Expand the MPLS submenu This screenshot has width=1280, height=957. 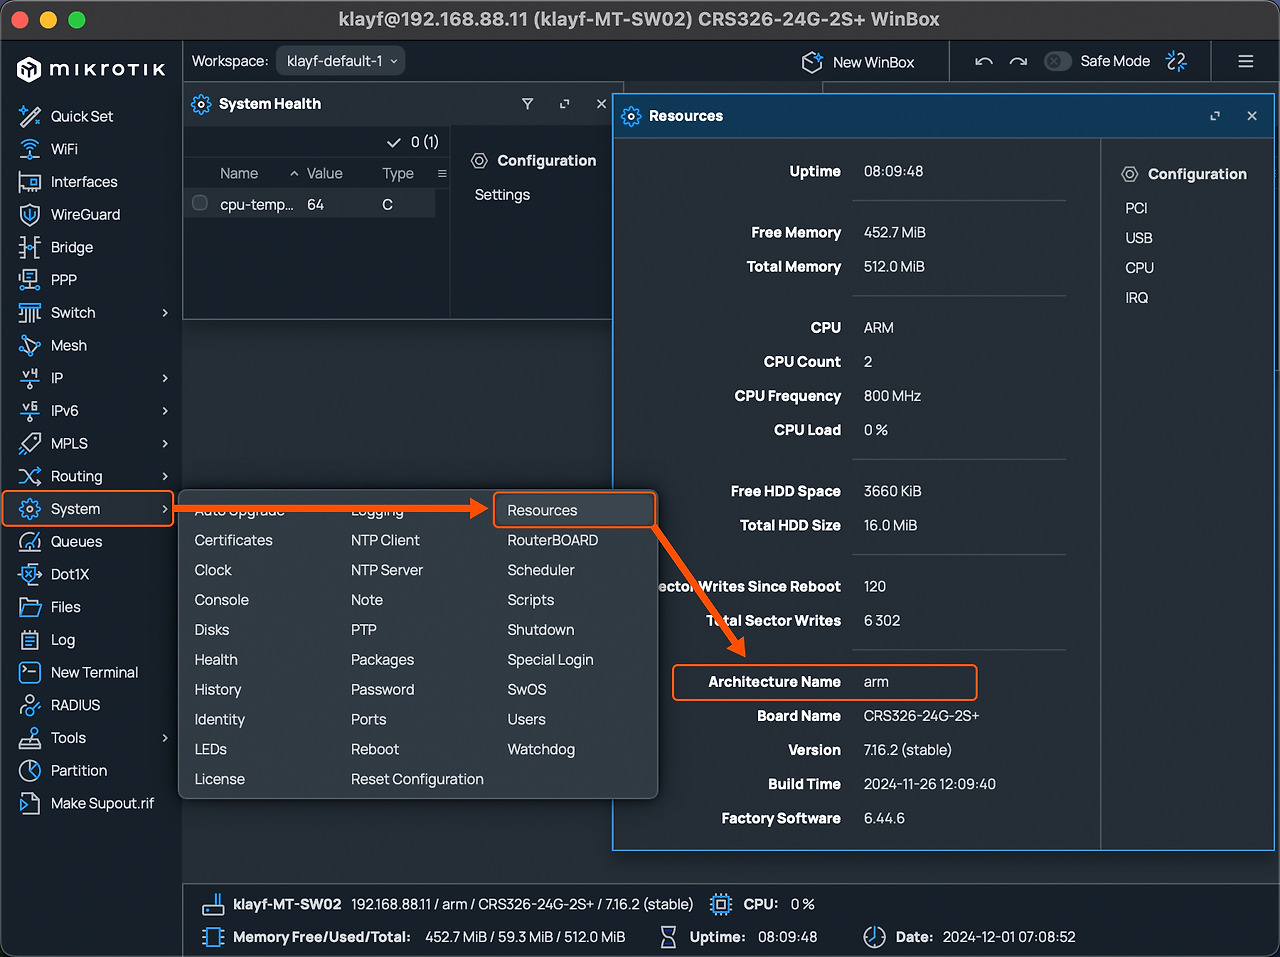165,444
